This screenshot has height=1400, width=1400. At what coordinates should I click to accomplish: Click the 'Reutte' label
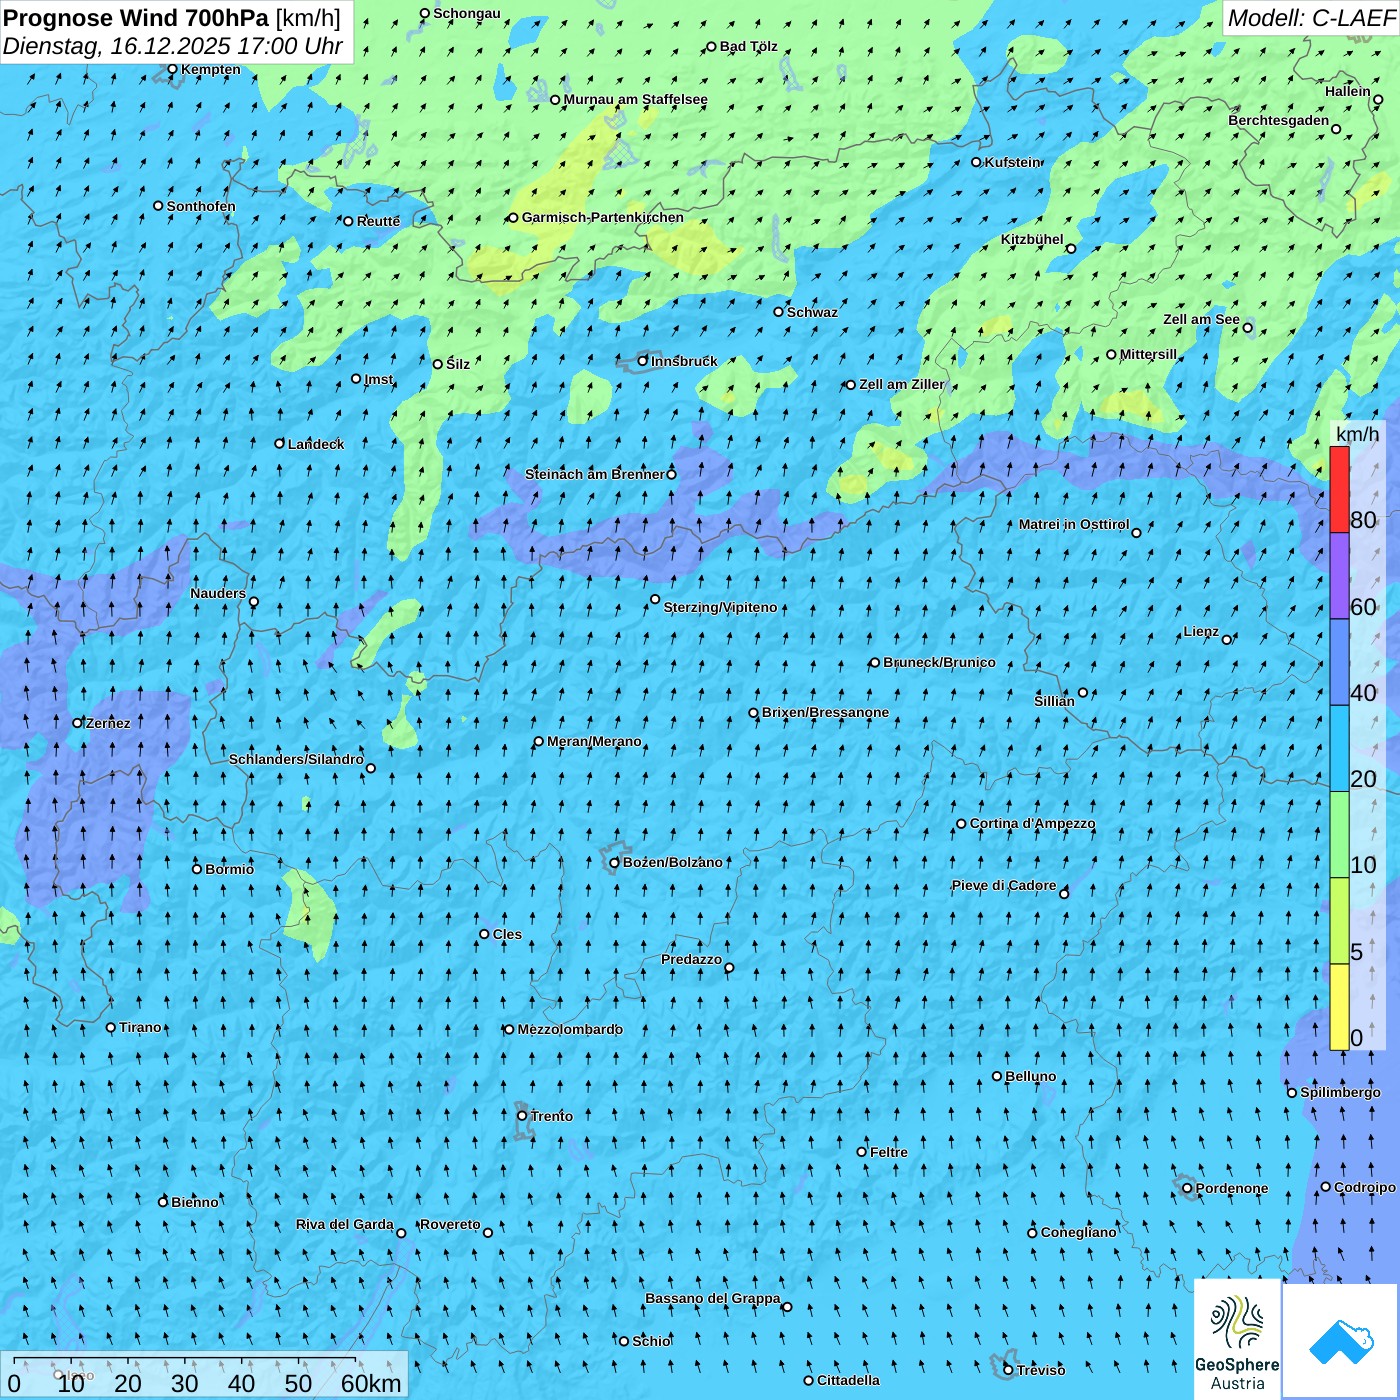pos(378,222)
